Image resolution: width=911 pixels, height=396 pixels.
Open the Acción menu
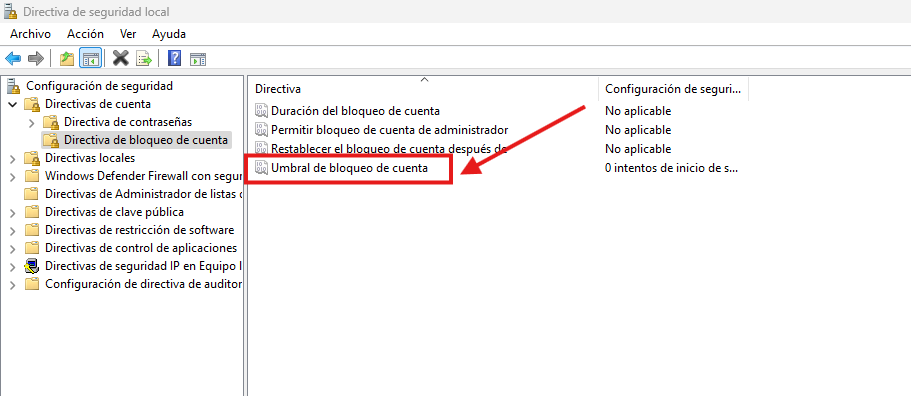(85, 34)
